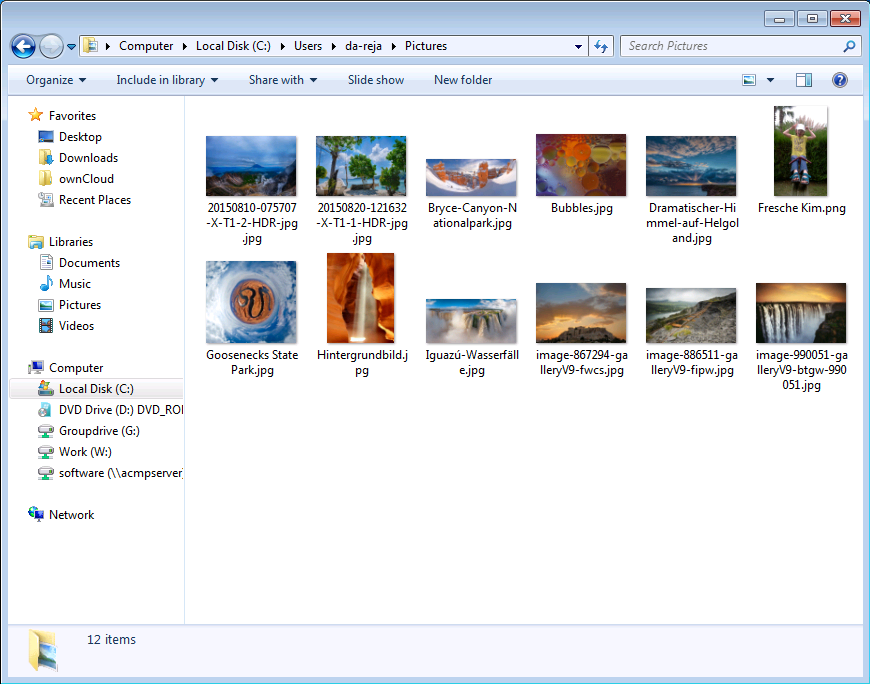Toggle the preview pane icon
870x684 pixels.
point(804,80)
